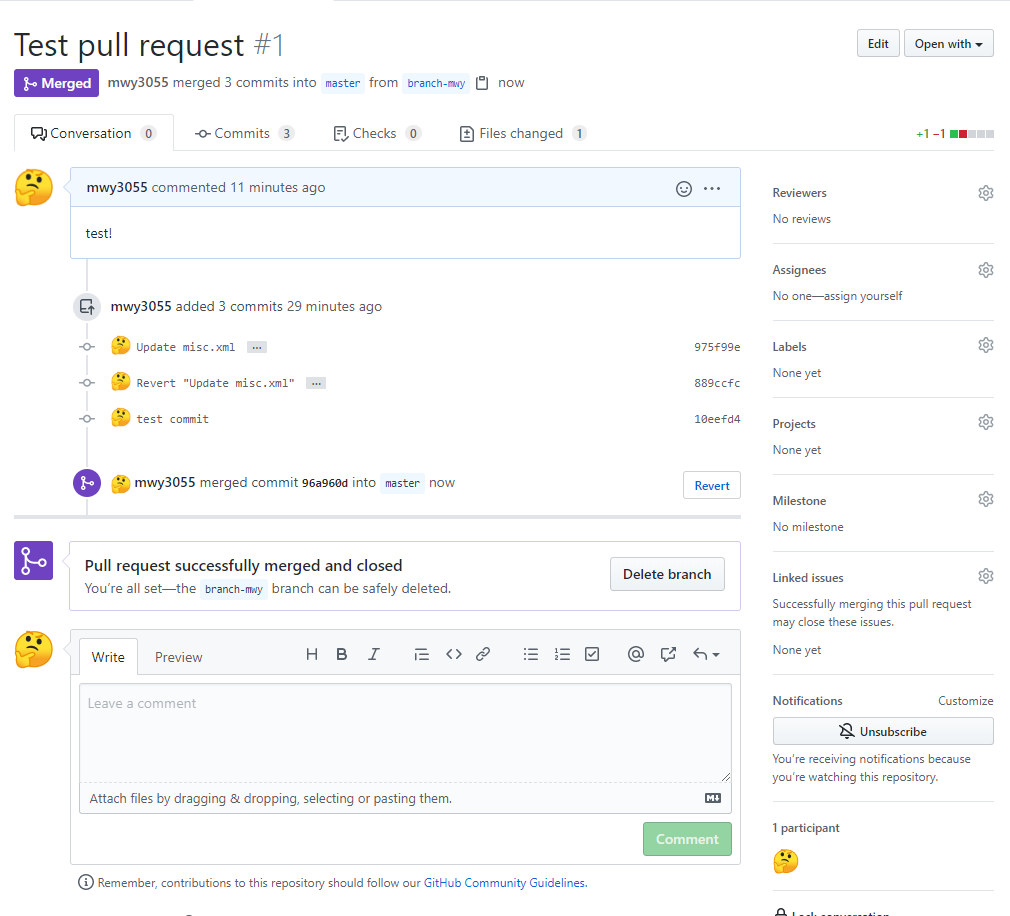1010x916 pixels.
Task: Add a numbered list
Action: pos(562,654)
